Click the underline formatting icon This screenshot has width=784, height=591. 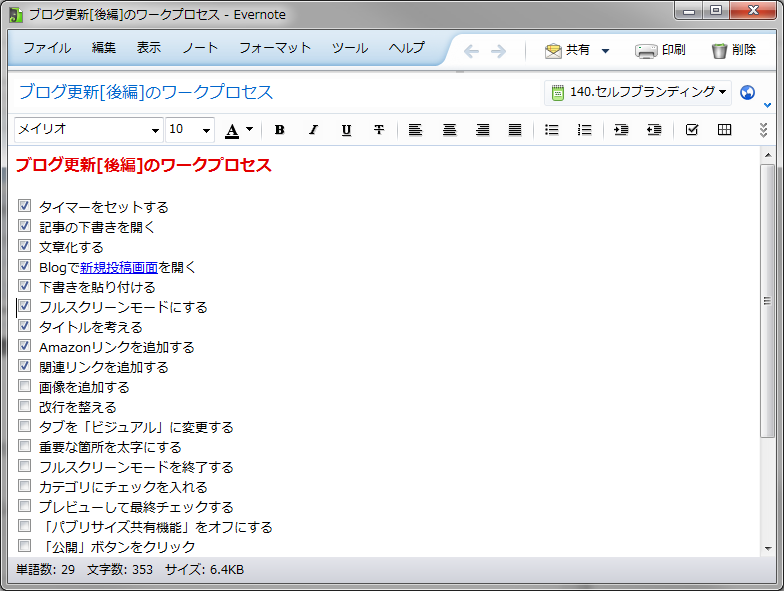[346, 130]
